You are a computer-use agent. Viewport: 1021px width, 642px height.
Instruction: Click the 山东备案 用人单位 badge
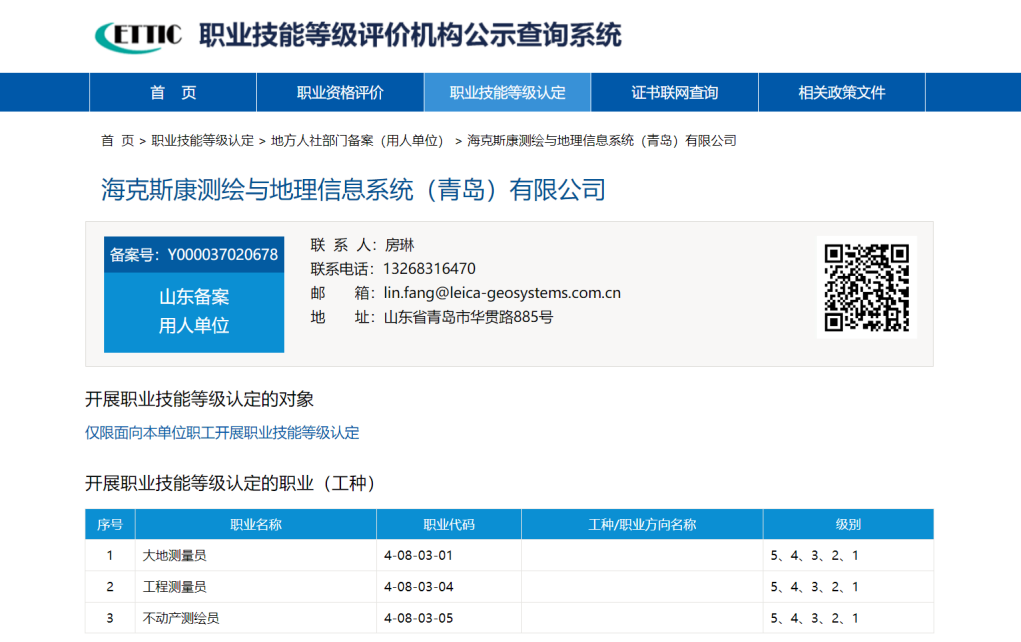point(194,312)
